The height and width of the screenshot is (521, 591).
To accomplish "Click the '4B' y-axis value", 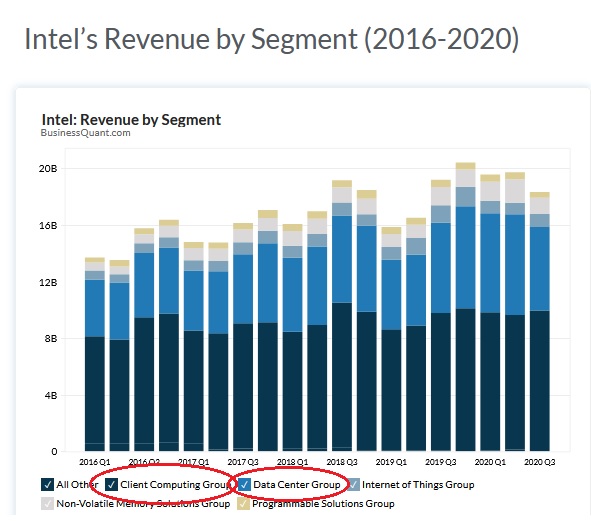I will 51,395.
